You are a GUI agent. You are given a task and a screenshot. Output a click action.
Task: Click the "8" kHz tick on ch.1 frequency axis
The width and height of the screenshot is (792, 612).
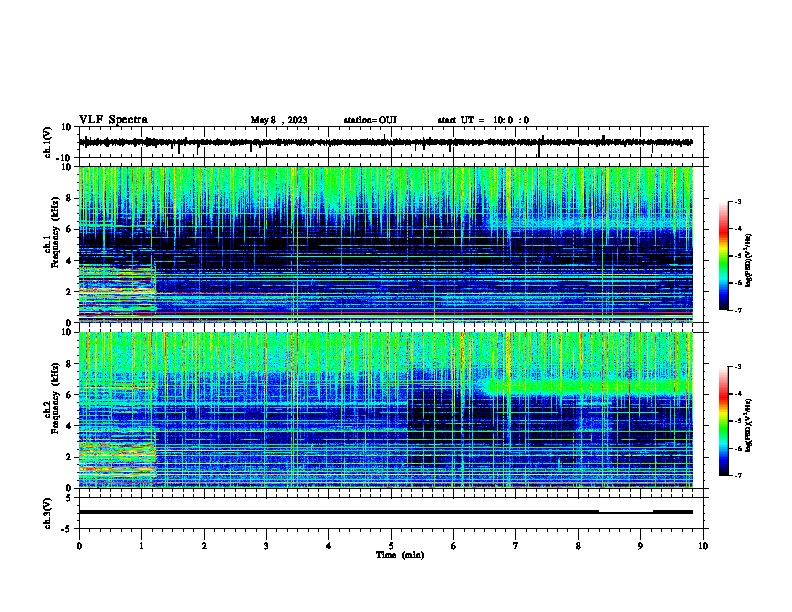pyautogui.click(x=71, y=198)
